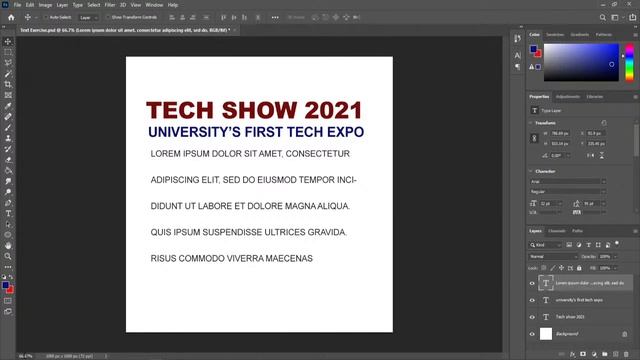The height and width of the screenshot is (360, 640).
Task: Create a new group folder icon
Action: (x=604, y=354)
